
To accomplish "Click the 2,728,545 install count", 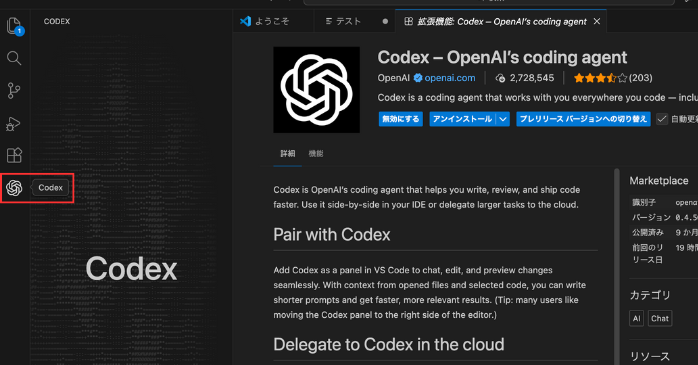I will [532, 78].
